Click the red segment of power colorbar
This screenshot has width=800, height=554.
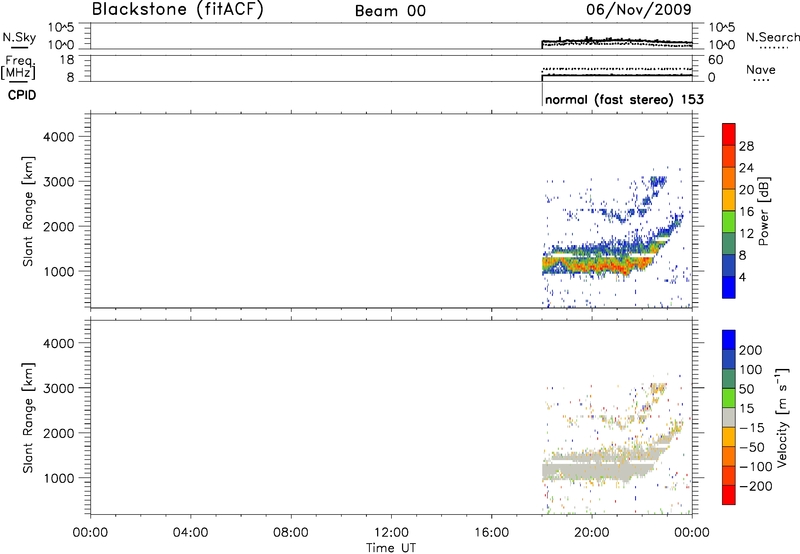pos(729,134)
